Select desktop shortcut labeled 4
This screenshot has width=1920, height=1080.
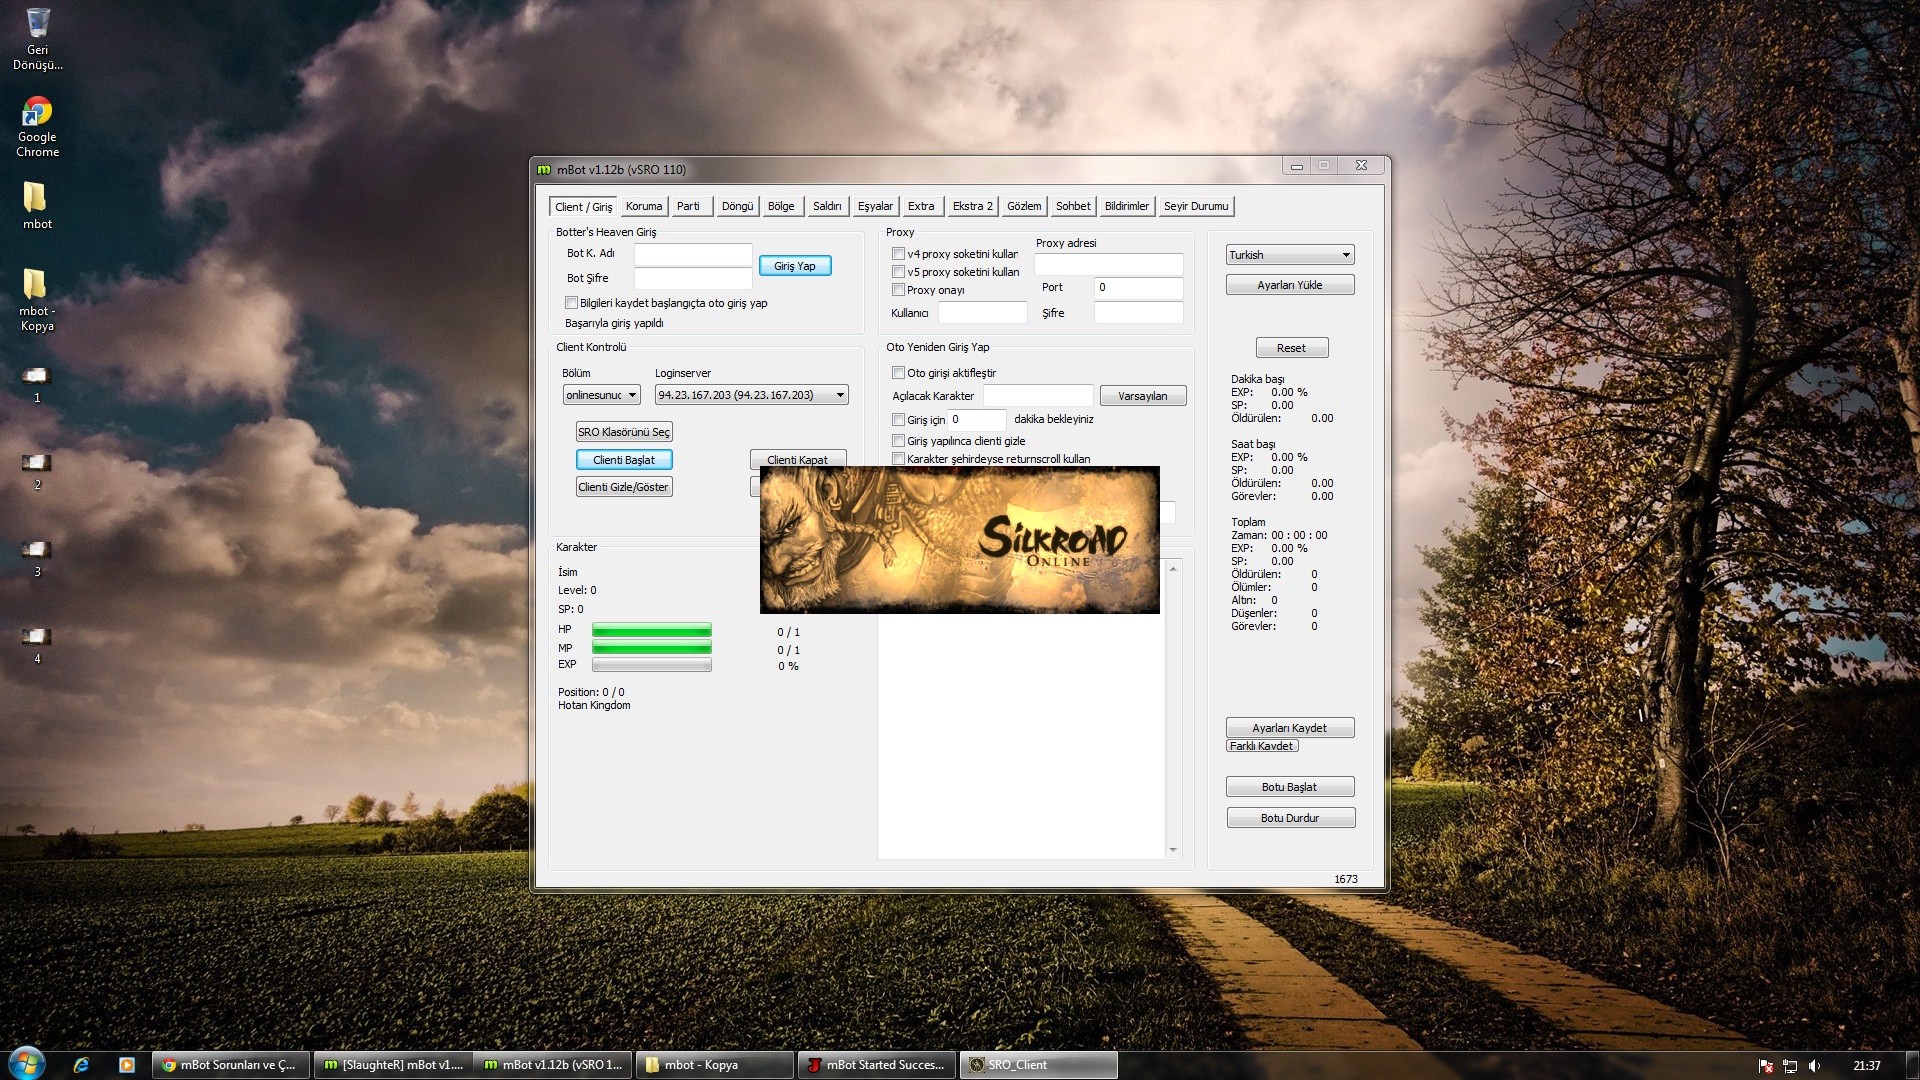pos(37,645)
